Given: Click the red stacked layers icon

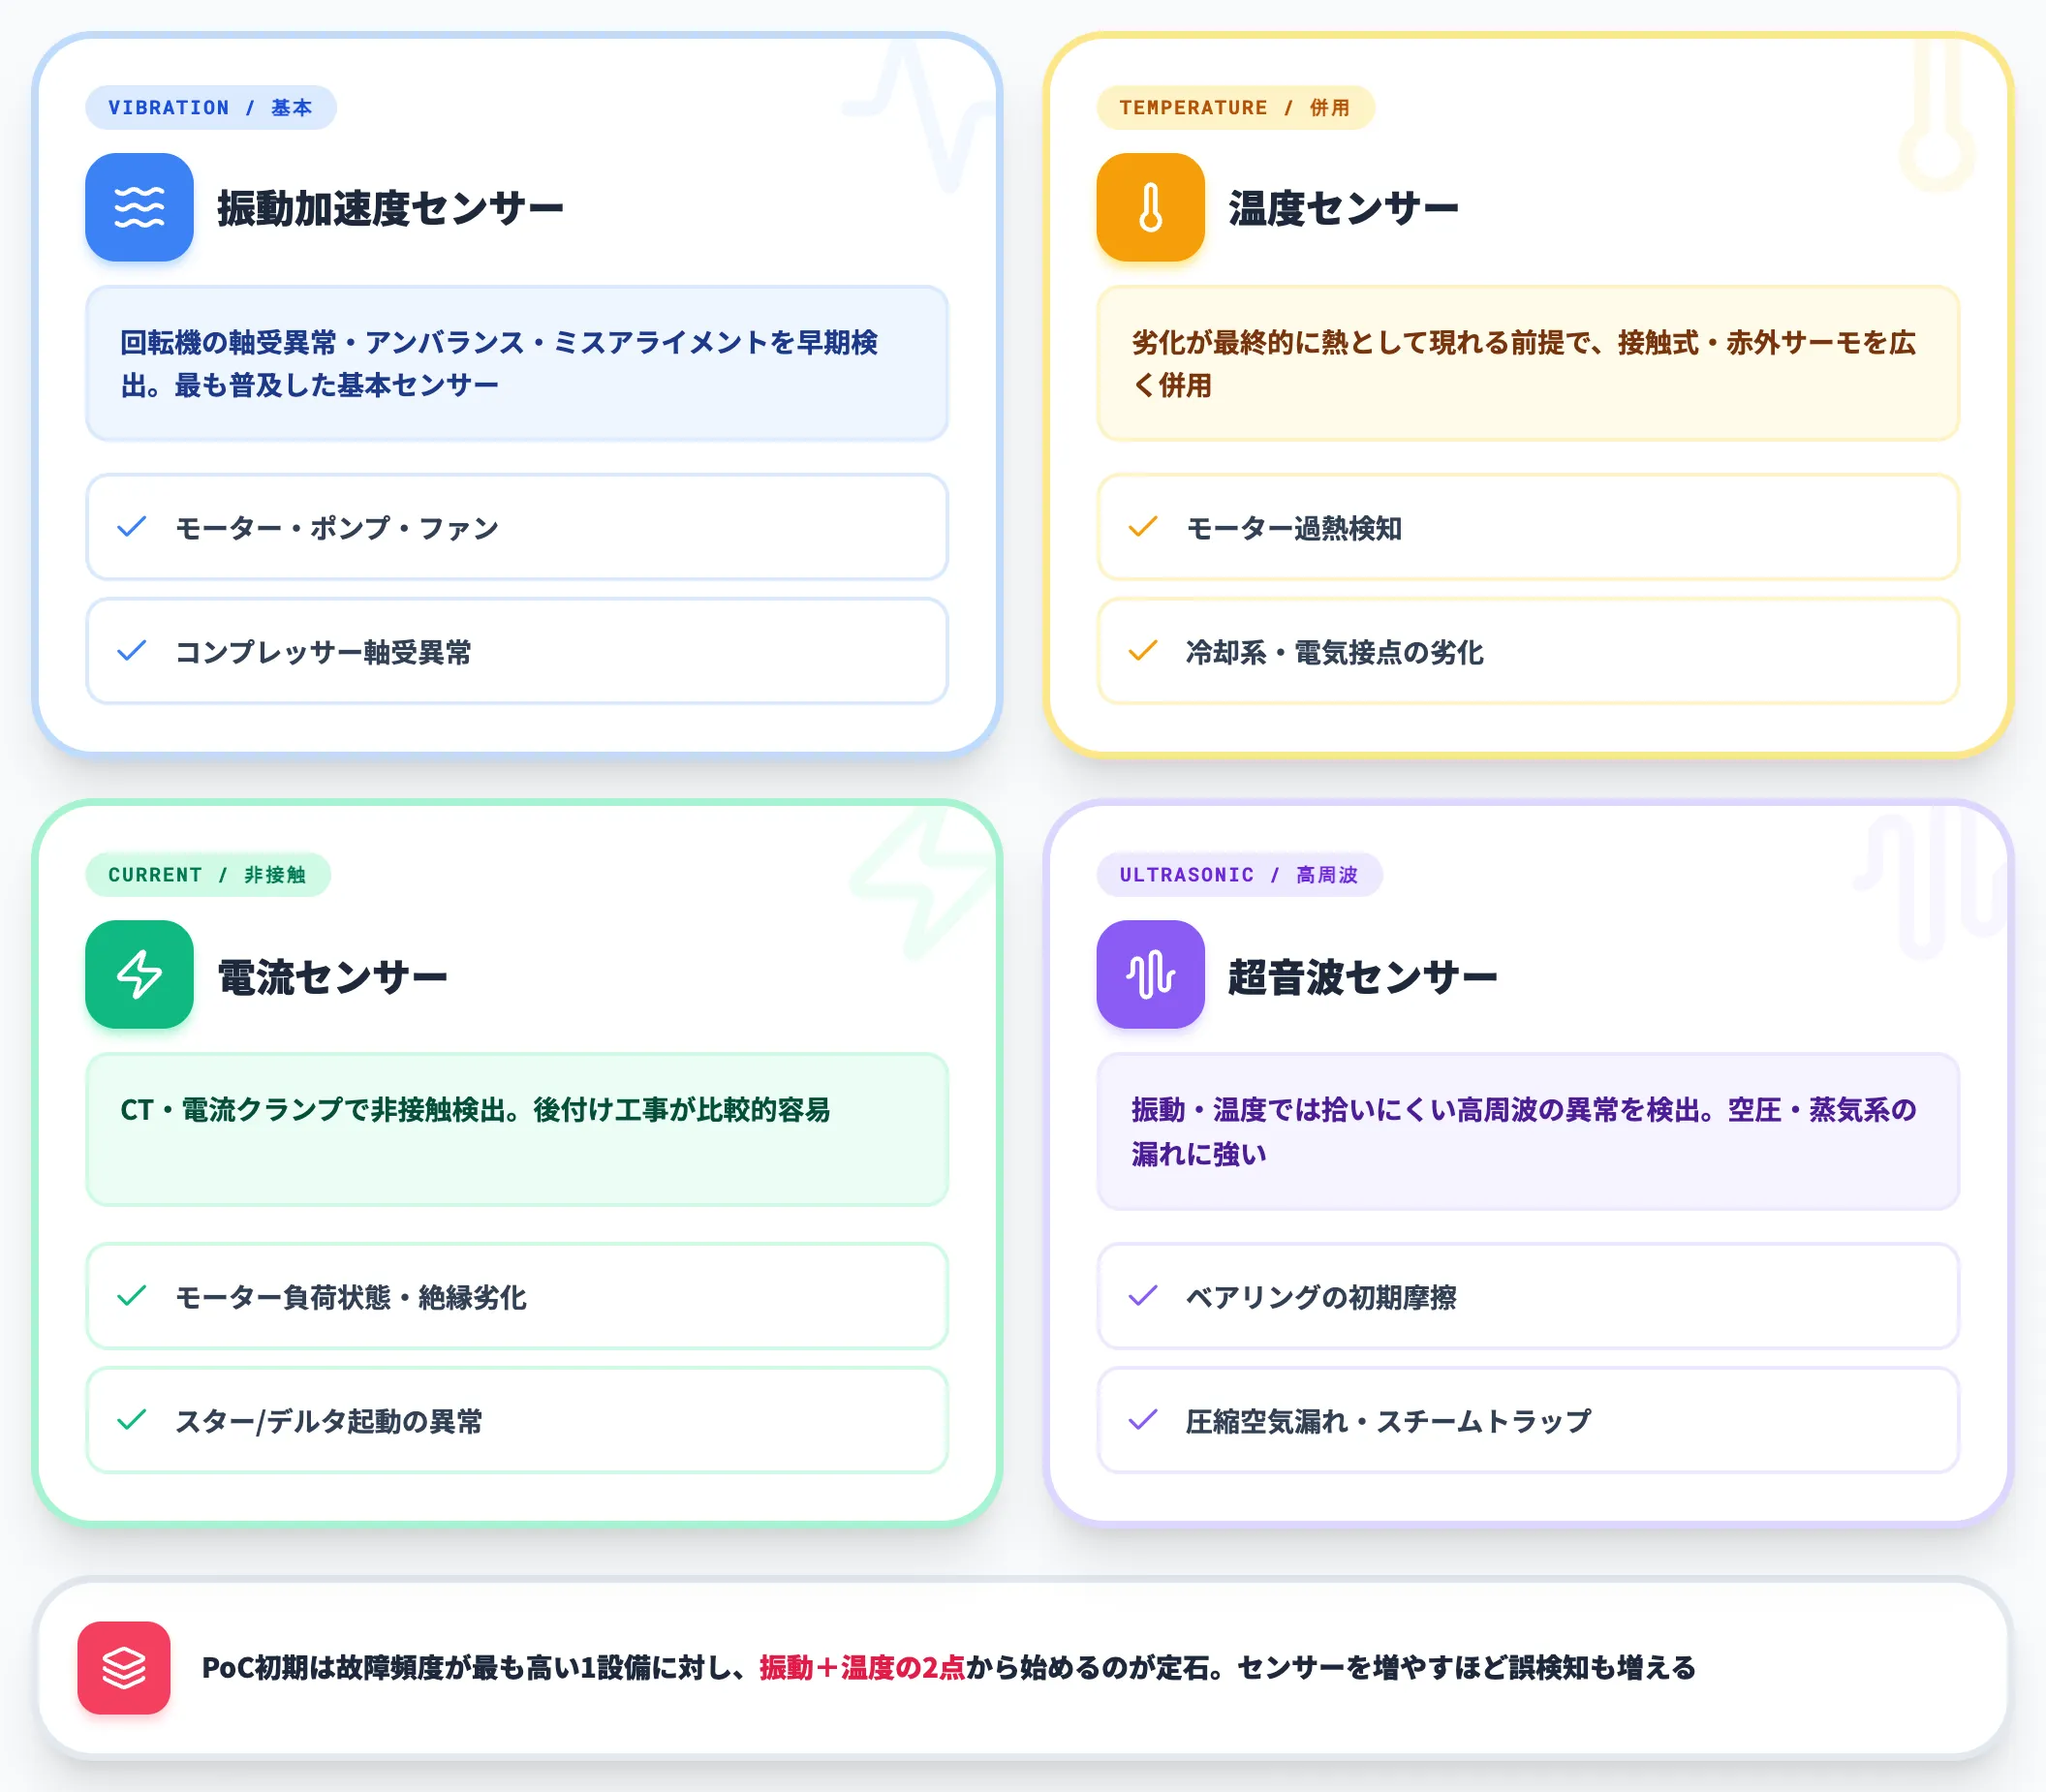Looking at the screenshot, I should click(x=124, y=1667).
